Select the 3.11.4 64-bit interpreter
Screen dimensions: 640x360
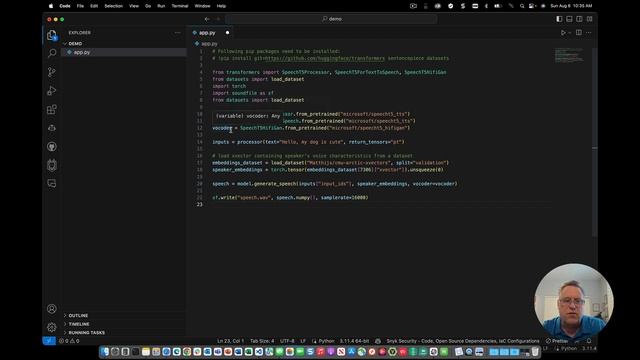click(354, 341)
